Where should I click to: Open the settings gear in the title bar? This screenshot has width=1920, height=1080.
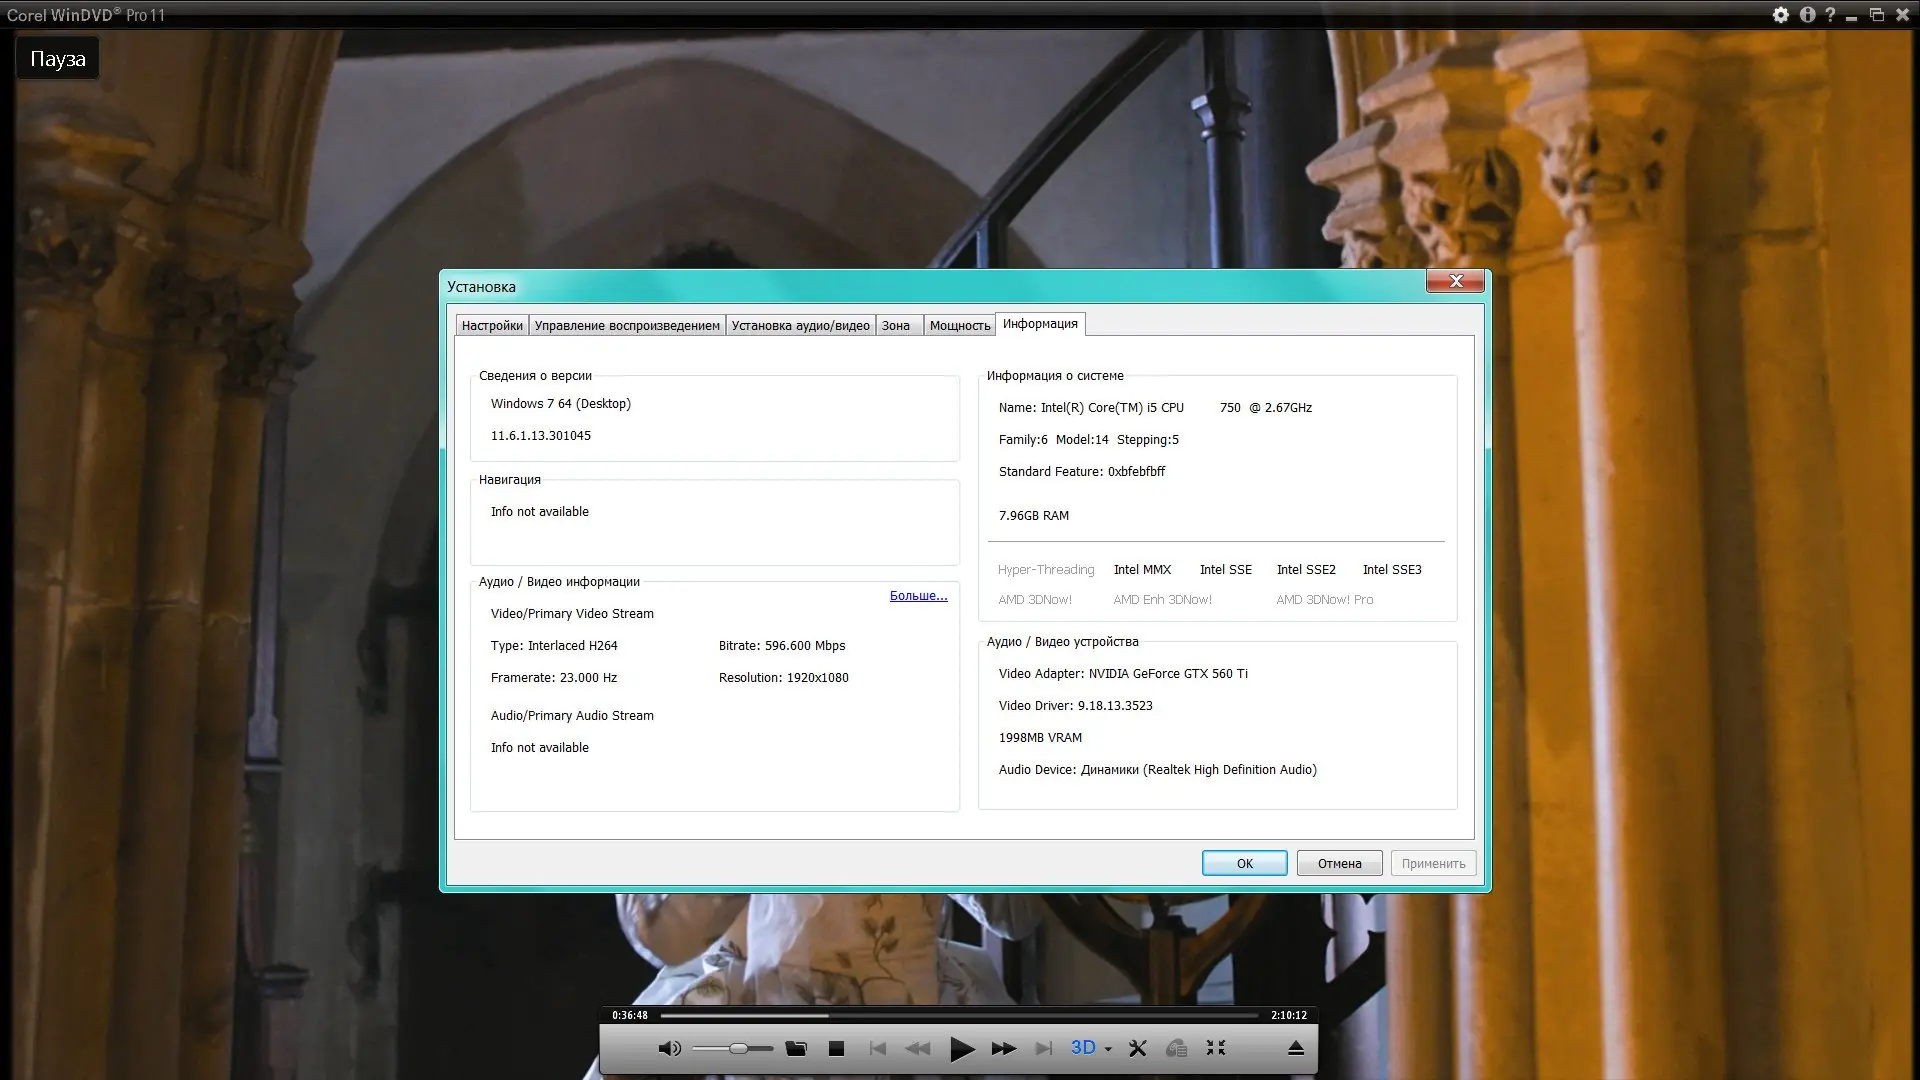pos(1781,15)
